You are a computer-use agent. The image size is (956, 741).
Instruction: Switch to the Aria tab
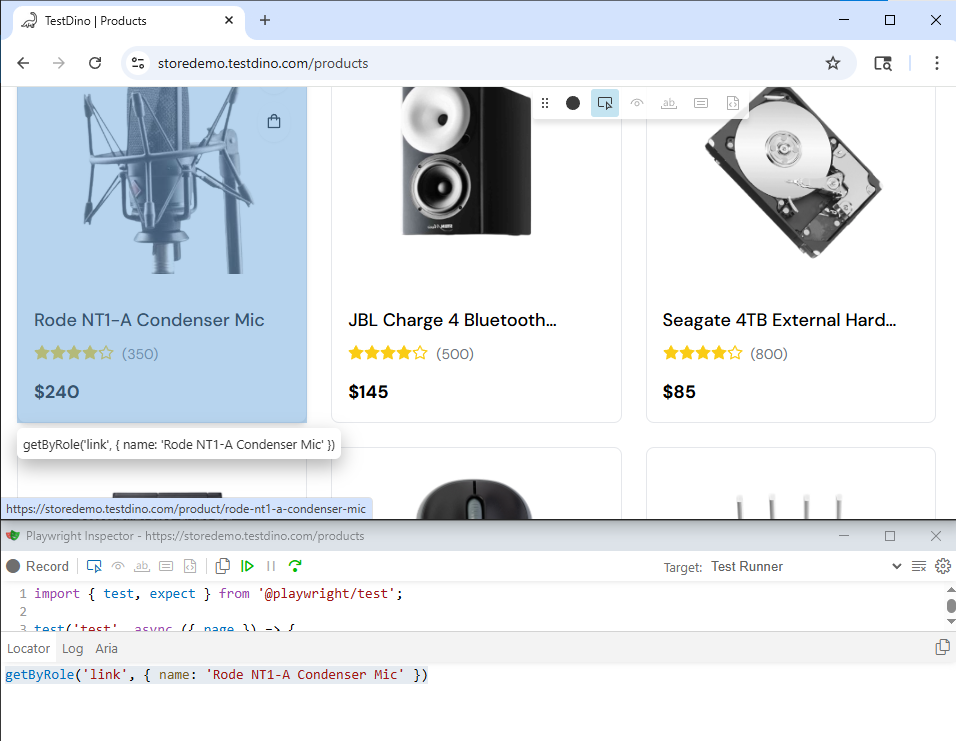click(x=107, y=649)
